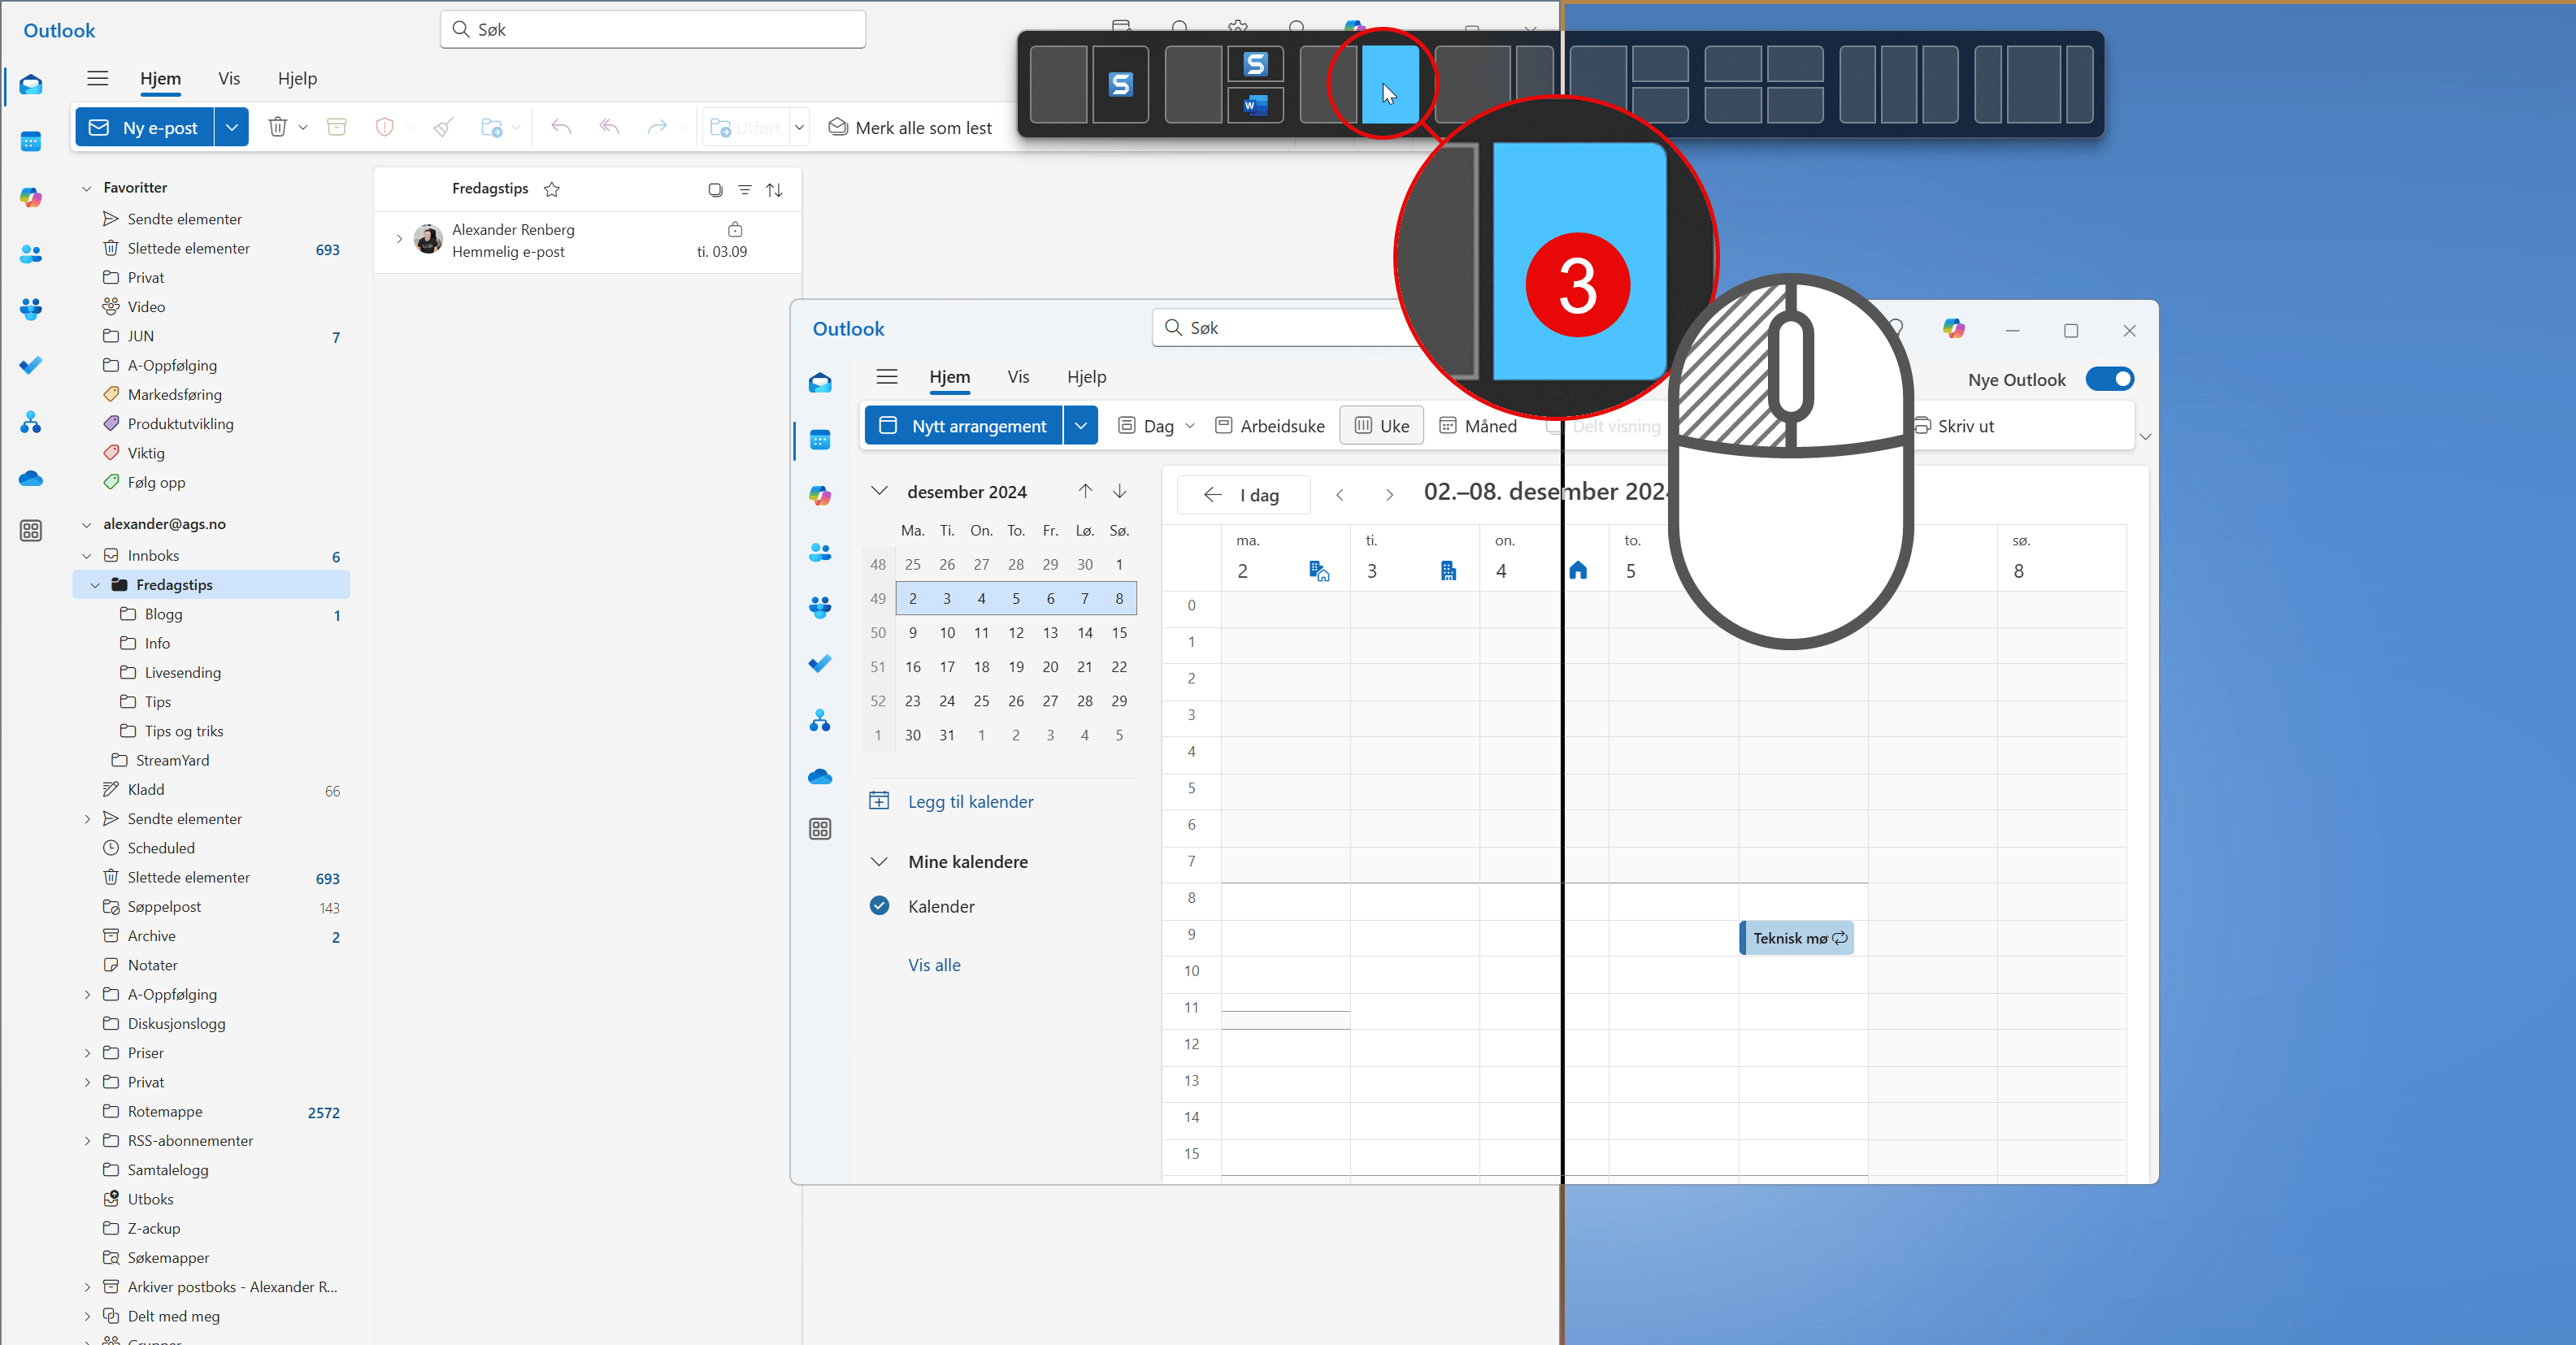Click Merk alle som lest
The height and width of the screenshot is (1345, 2576).
[910, 127]
